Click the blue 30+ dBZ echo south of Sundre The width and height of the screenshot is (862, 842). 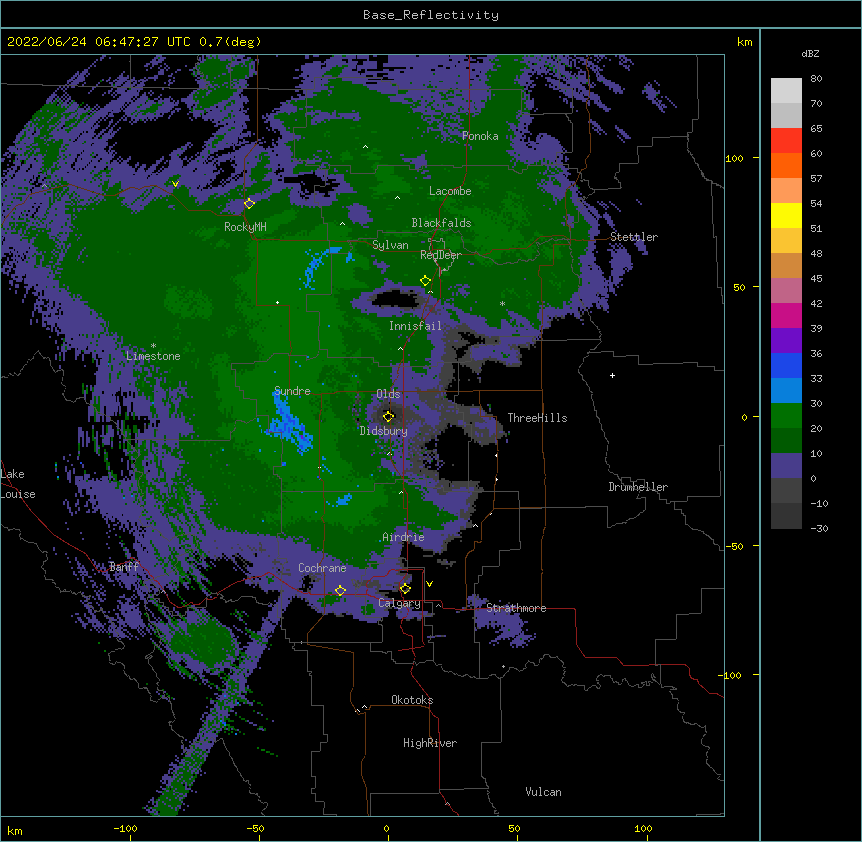(289, 423)
